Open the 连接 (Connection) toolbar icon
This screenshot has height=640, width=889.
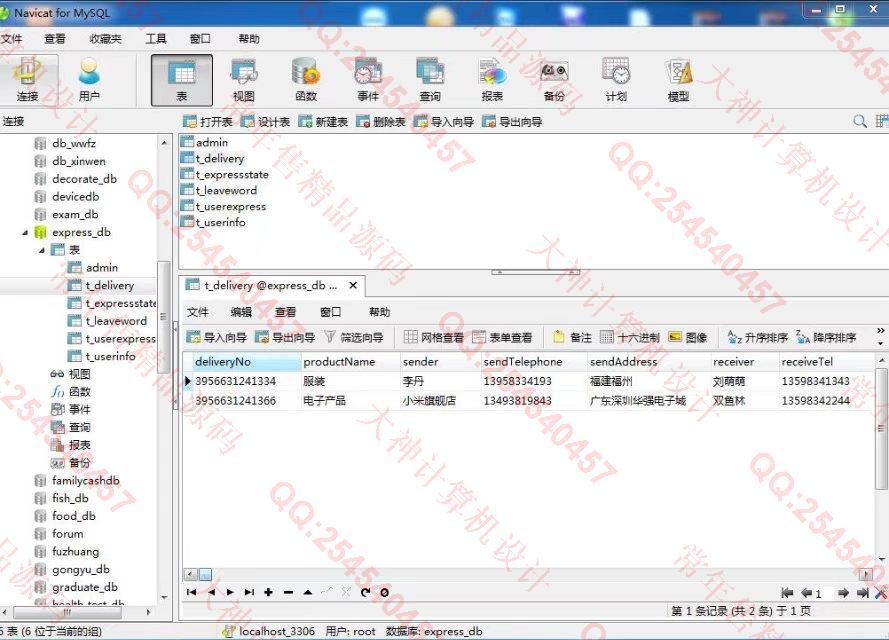[27, 79]
